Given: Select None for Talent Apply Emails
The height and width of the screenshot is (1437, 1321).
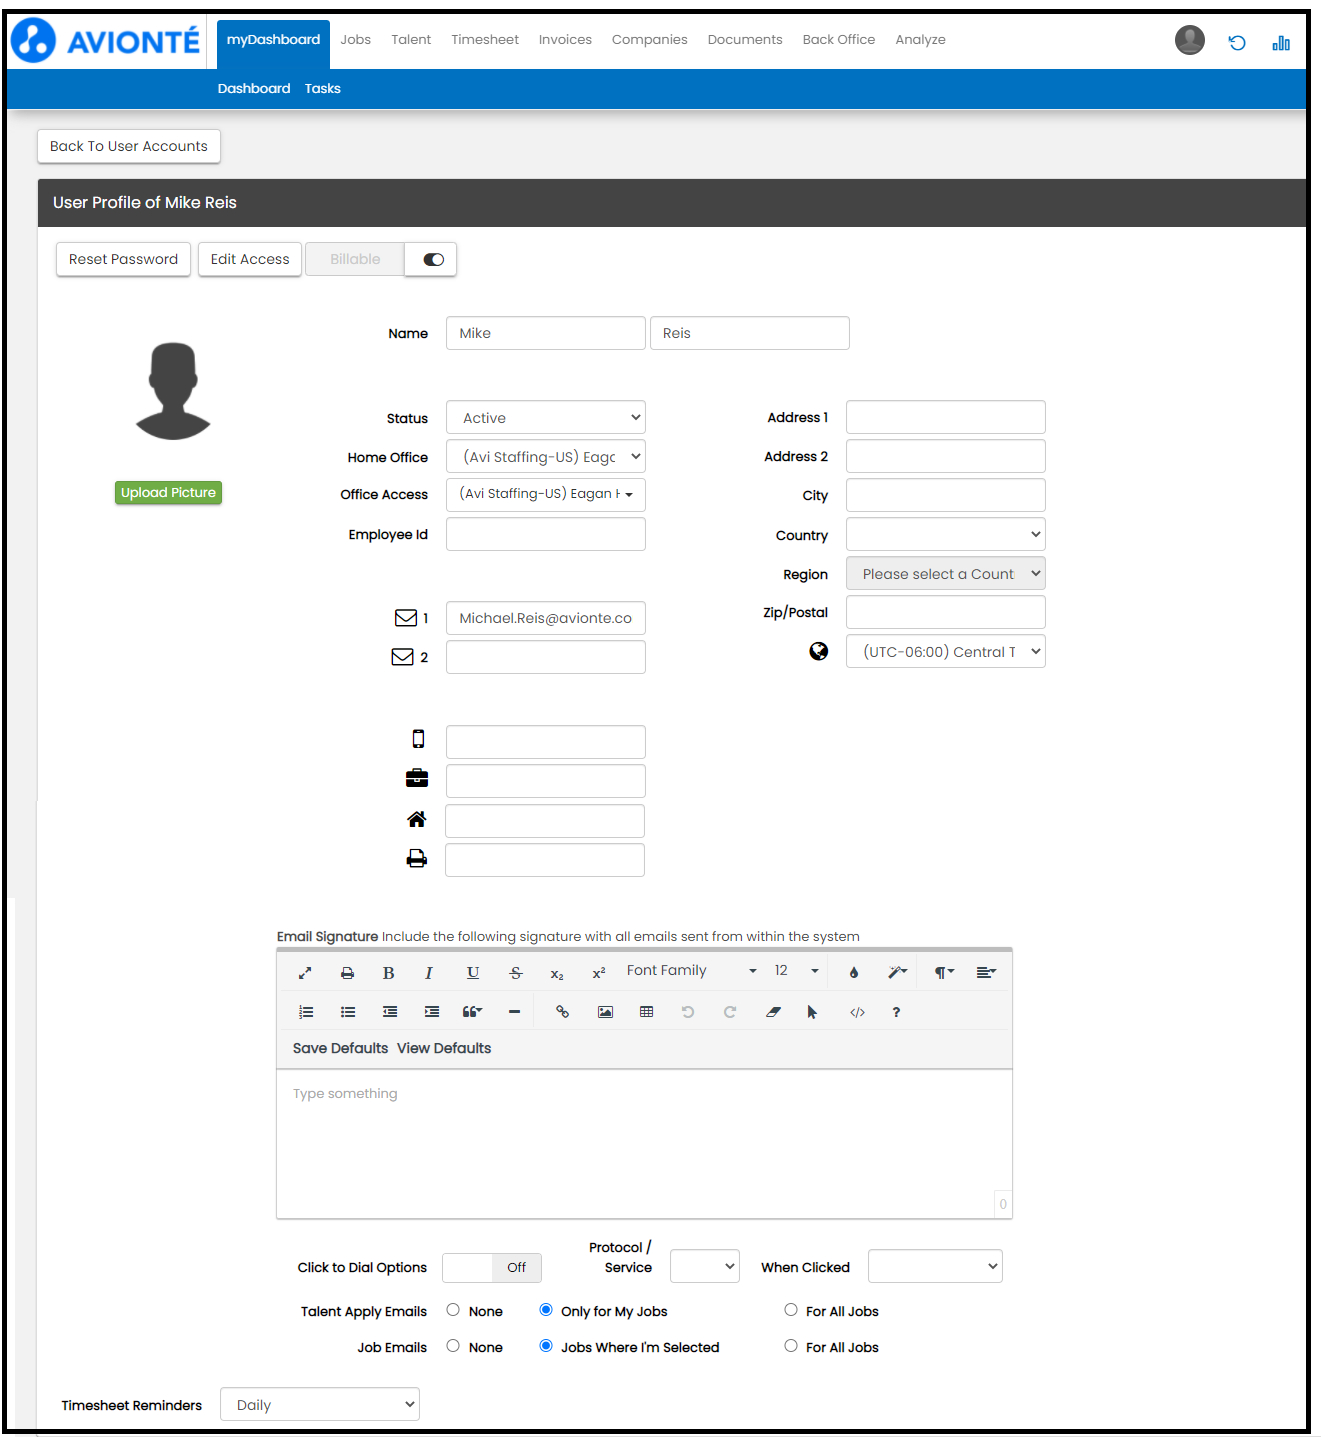Looking at the screenshot, I should point(453,1310).
